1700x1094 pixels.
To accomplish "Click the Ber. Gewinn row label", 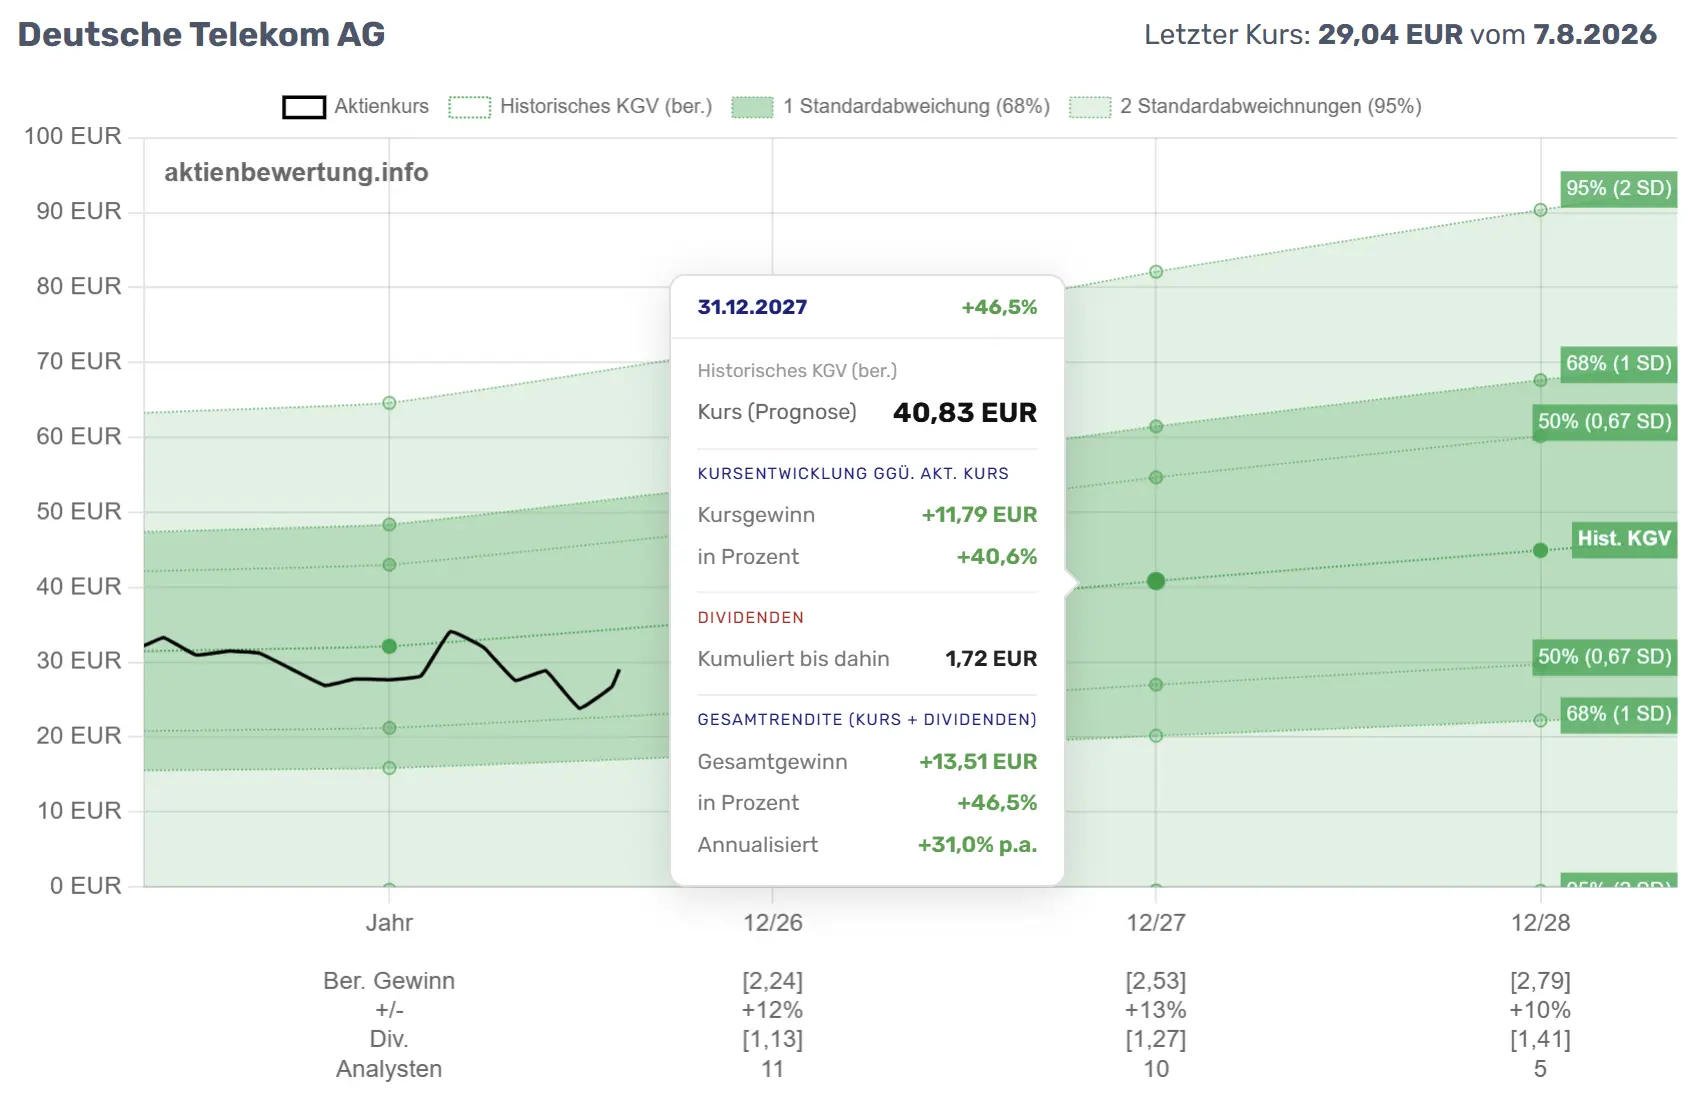I will coord(389,981).
